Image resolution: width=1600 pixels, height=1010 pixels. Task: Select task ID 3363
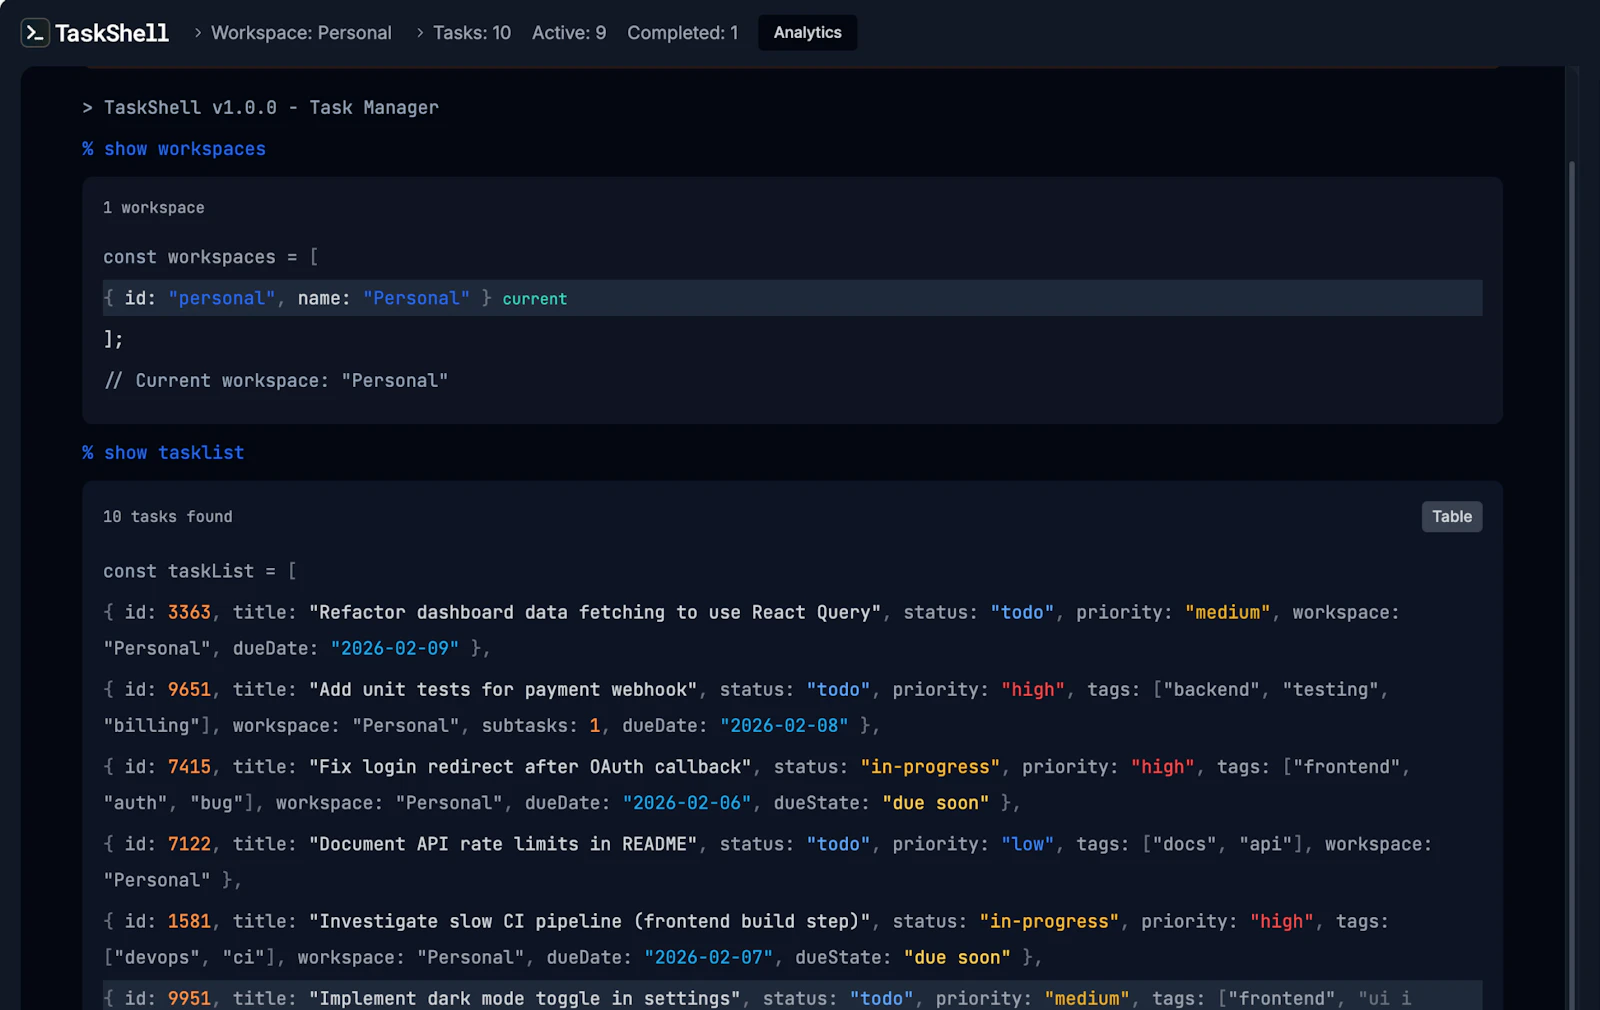tap(189, 612)
